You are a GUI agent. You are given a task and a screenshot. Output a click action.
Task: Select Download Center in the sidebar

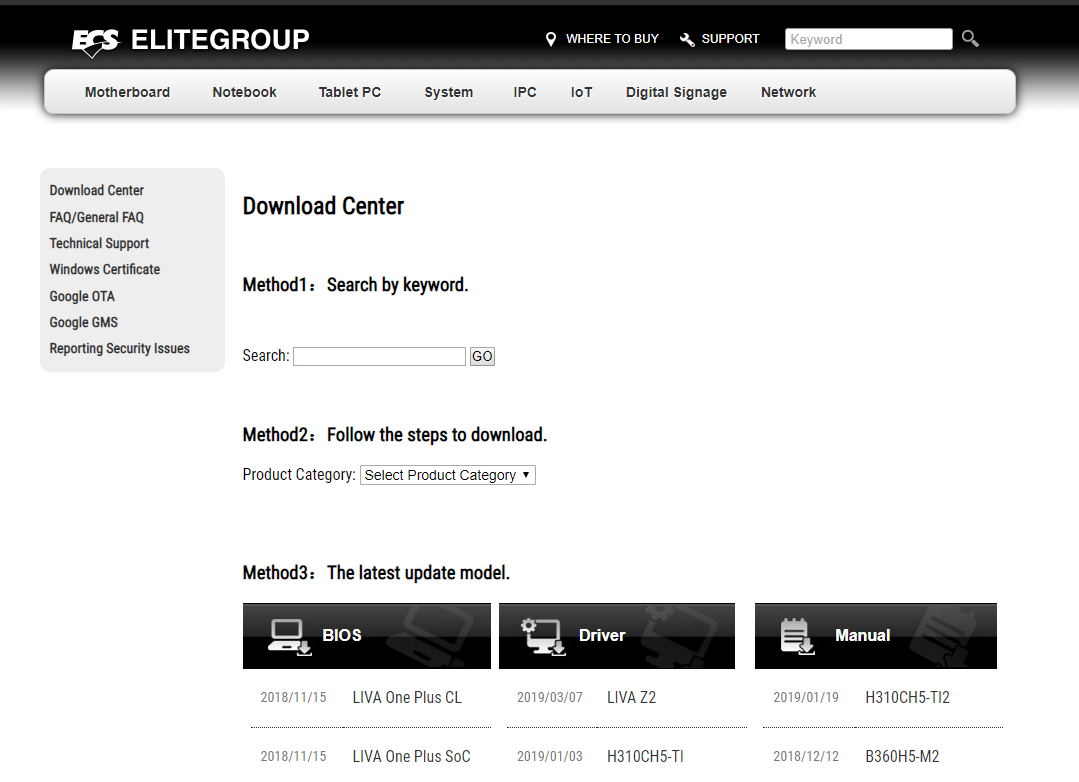pos(96,191)
